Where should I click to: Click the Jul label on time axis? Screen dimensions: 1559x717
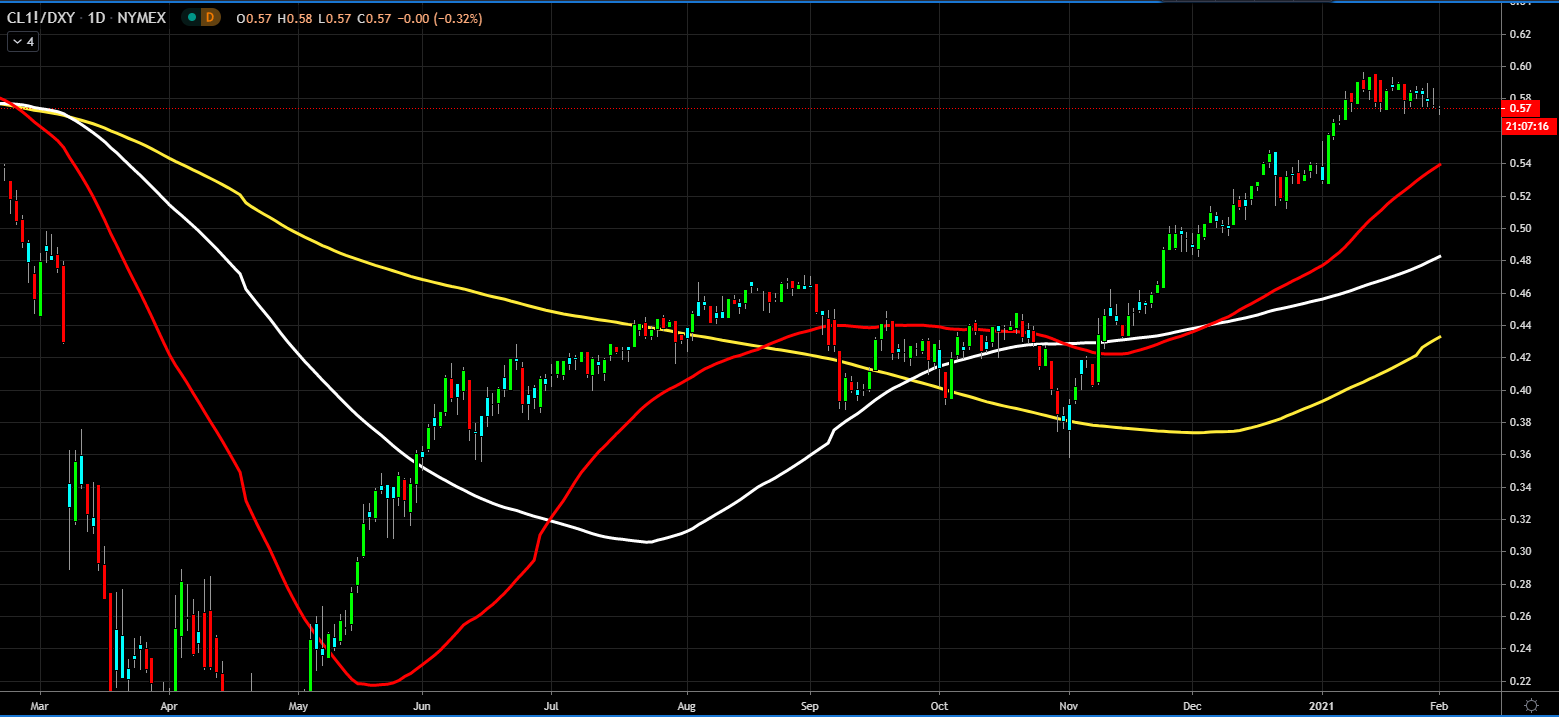(551, 705)
